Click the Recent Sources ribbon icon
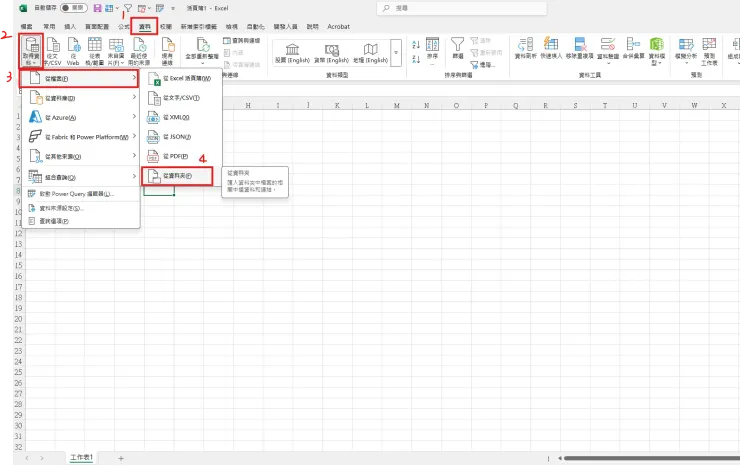This screenshot has height=465, width=740. pyautogui.click(x=139, y=51)
